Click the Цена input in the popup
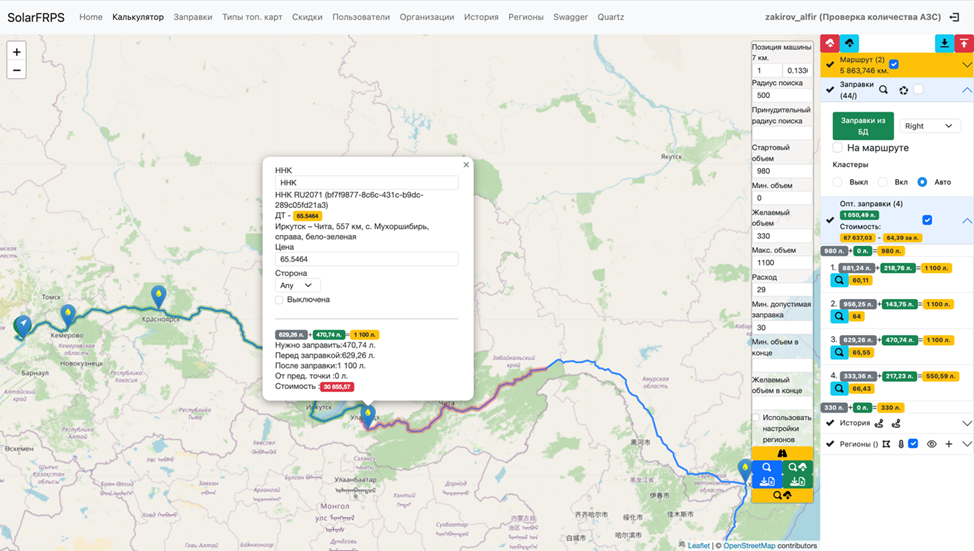 tap(366, 259)
